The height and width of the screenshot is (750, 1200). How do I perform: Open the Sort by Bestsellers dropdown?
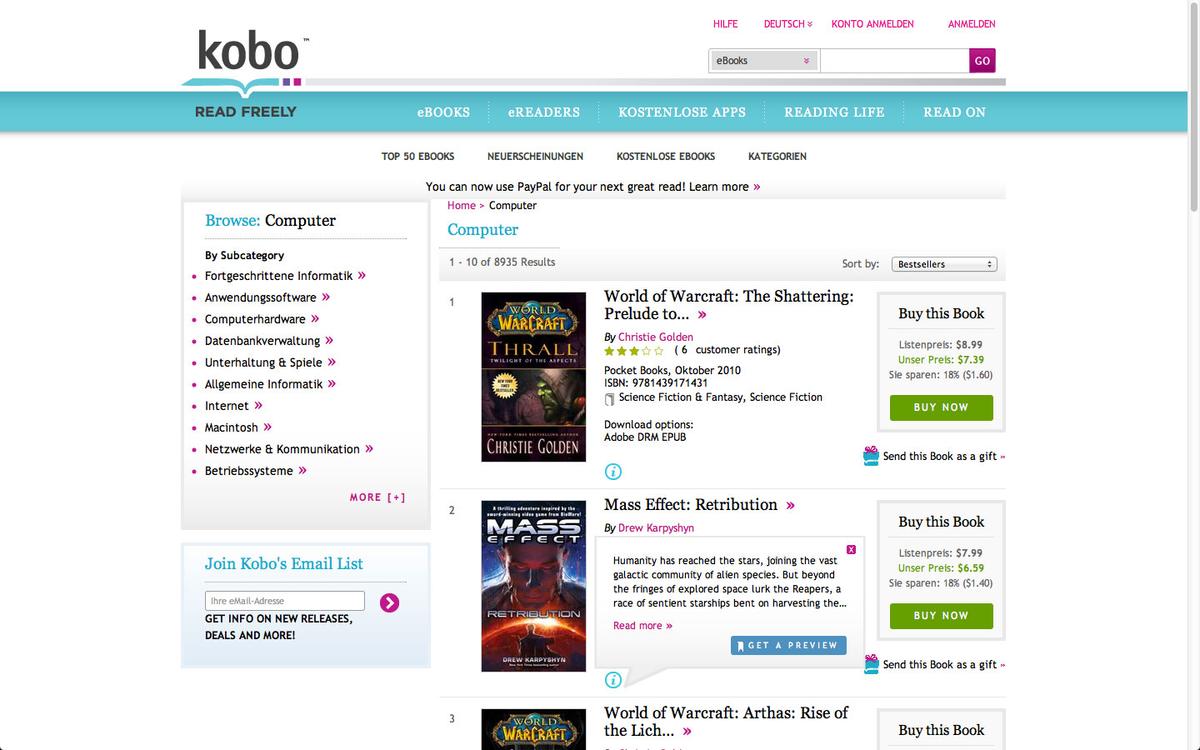pyautogui.click(x=943, y=264)
